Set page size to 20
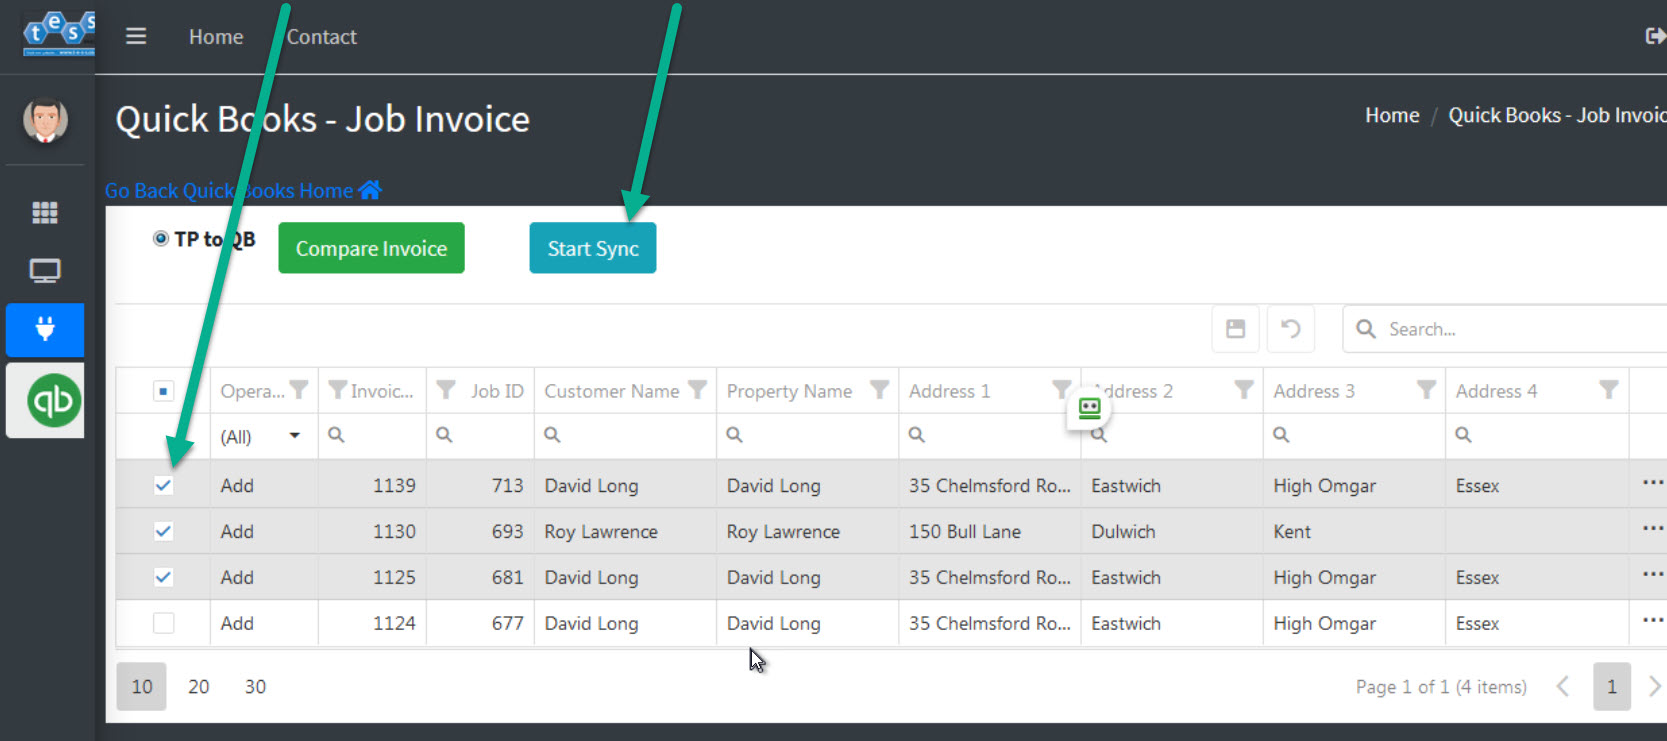 [x=199, y=687]
